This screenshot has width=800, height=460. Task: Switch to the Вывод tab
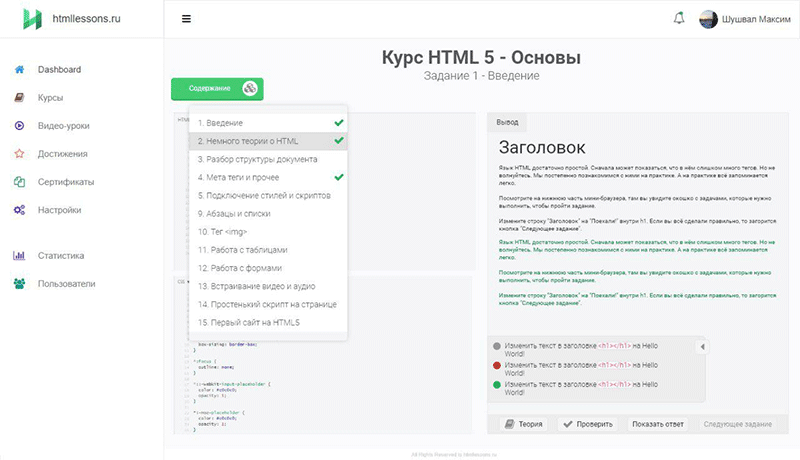click(507, 122)
